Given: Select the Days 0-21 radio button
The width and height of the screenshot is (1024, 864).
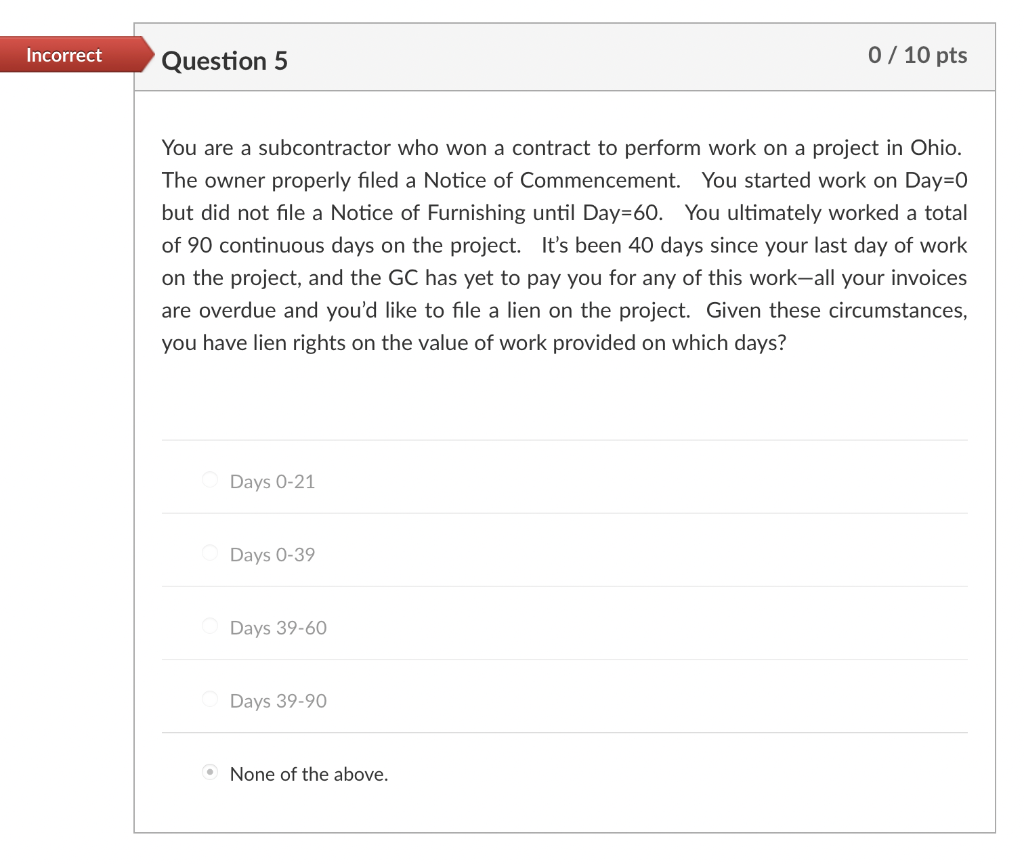Looking at the screenshot, I should tap(210, 480).
